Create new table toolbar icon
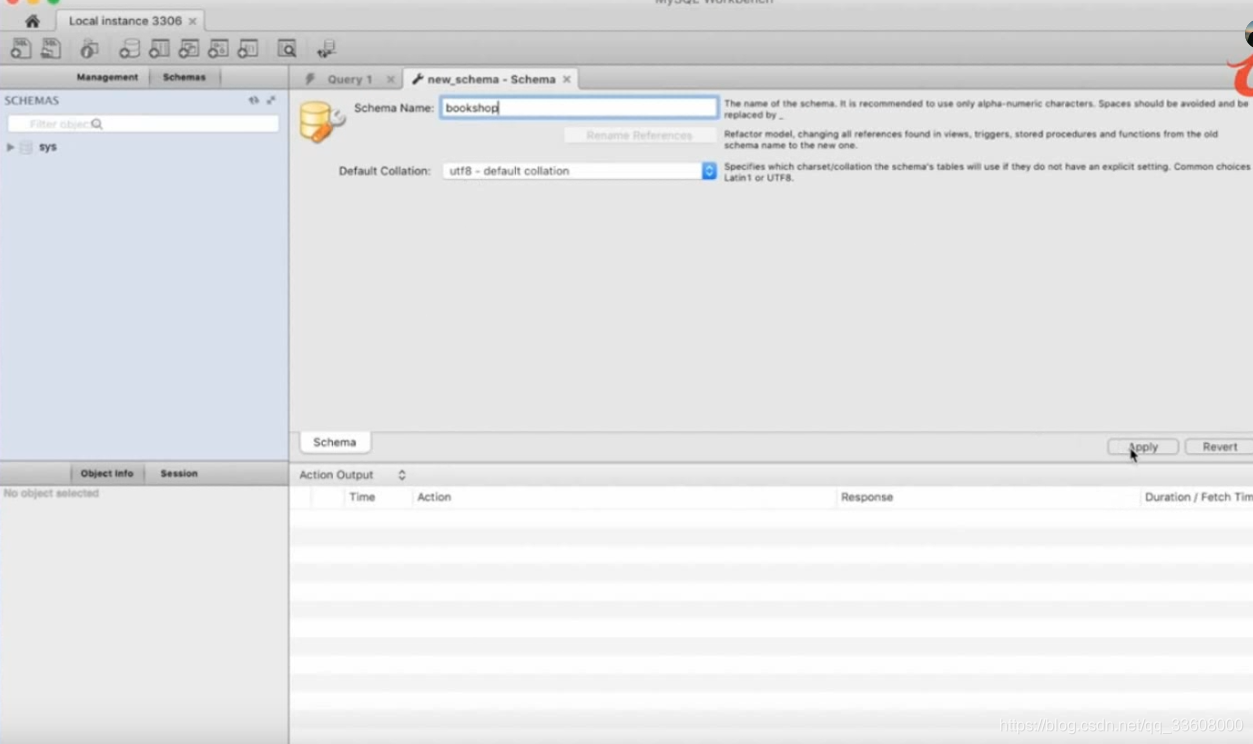The height and width of the screenshot is (744, 1253). coord(159,48)
